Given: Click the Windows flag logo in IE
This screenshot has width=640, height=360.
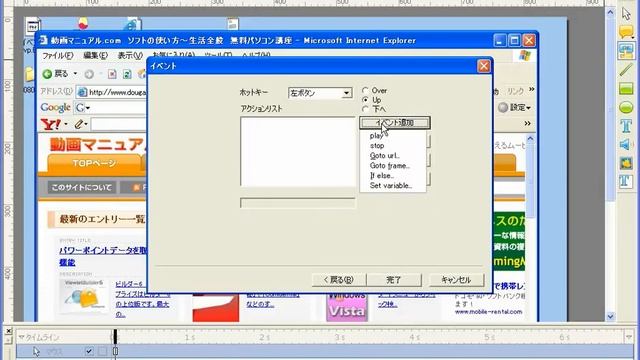Looking at the screenshot, I should (x=525, y=55).
